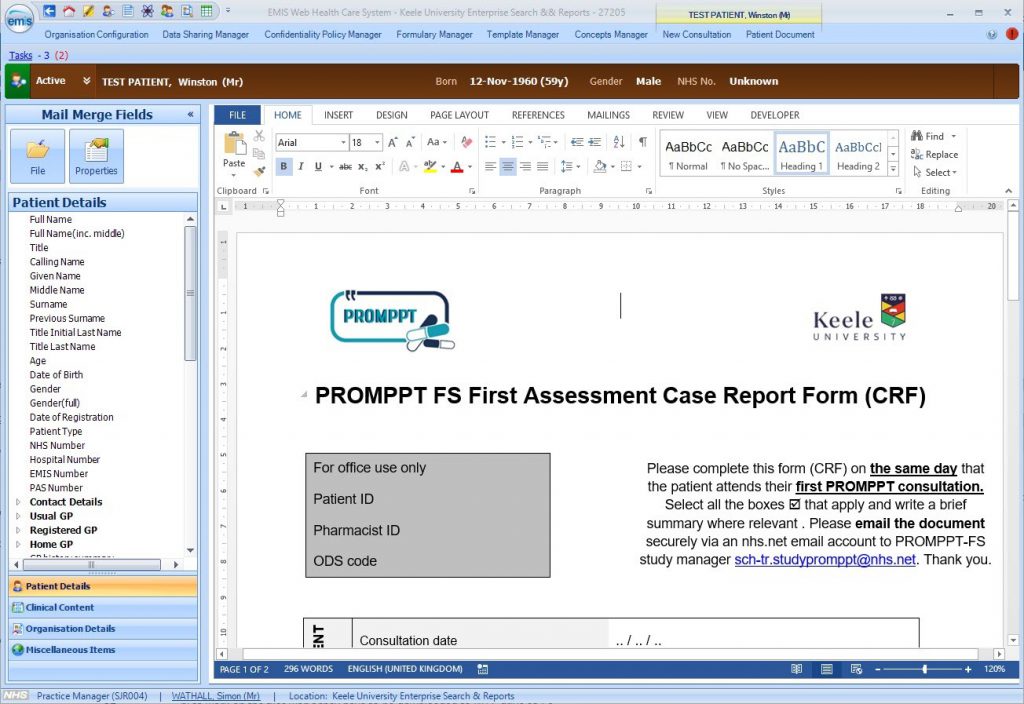Open the home (house) quick-access icon
This screenshot has height=704, width=1024.
(x=69, y=11)
